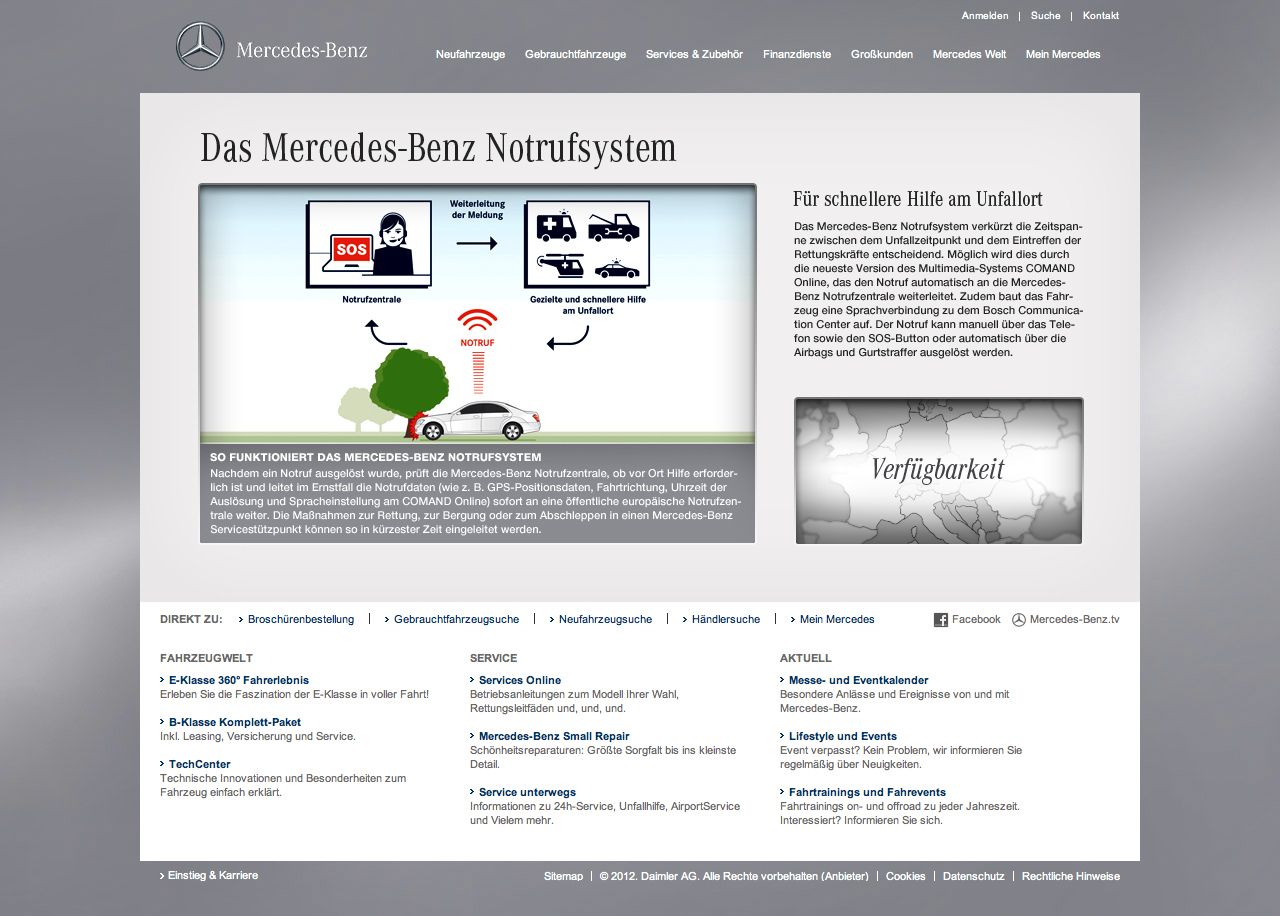
Task: Click the Mercedes-Benz star logo
Action: coord(200,47)
